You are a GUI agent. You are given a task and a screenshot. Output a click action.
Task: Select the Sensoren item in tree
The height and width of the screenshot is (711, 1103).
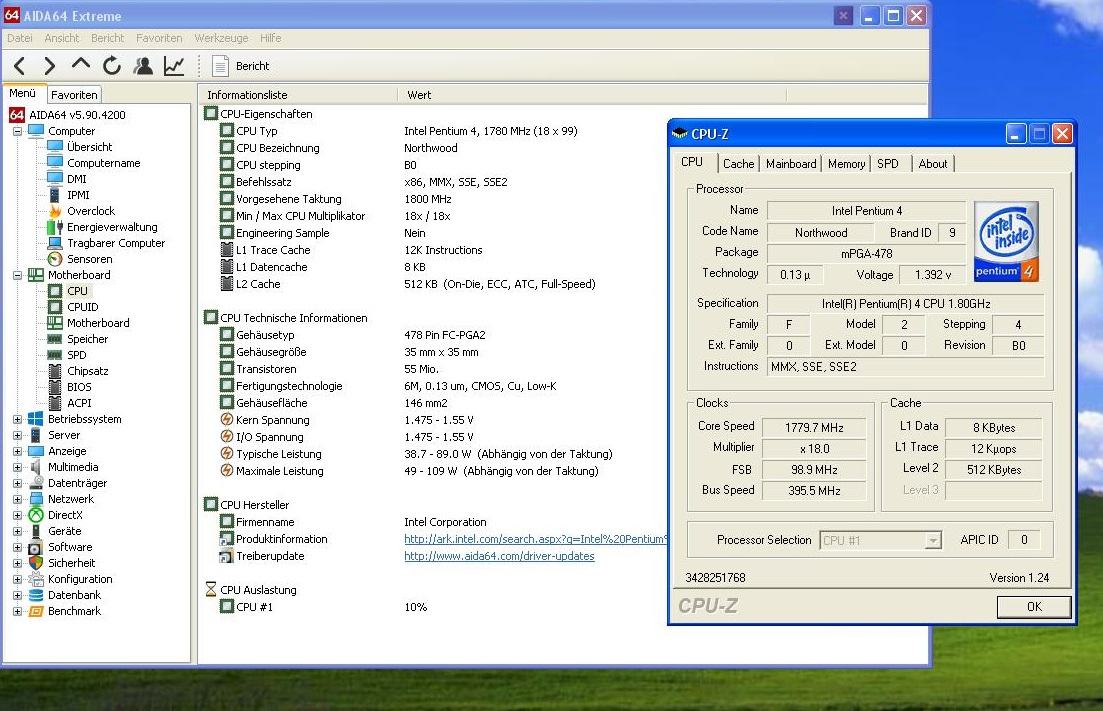[x=89, y=259]
